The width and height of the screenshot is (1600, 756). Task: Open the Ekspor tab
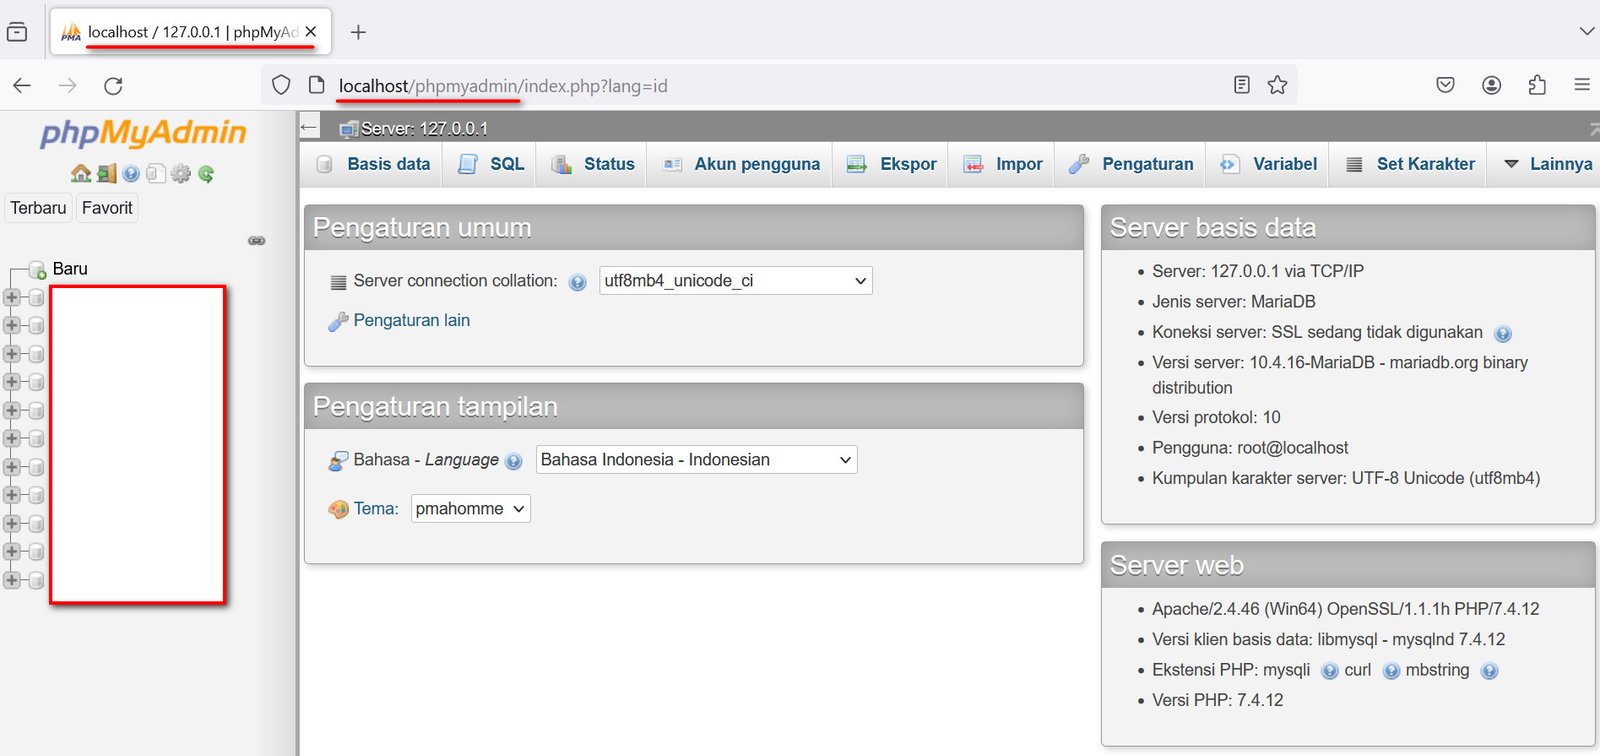891,164
